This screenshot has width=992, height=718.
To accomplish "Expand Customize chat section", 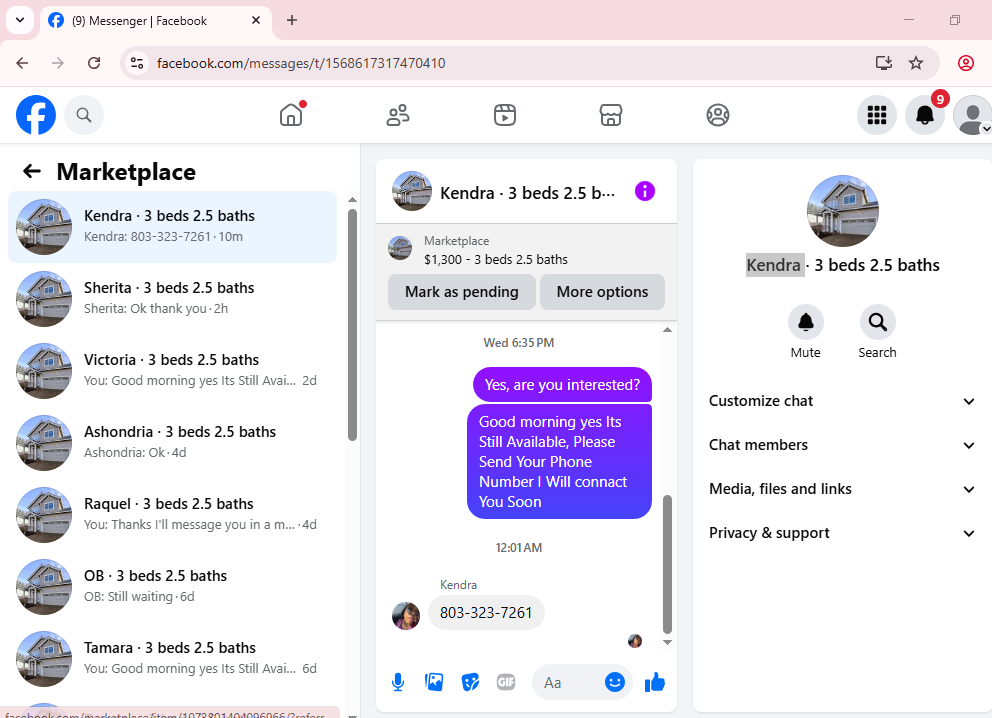I will [x=842, y=401].
